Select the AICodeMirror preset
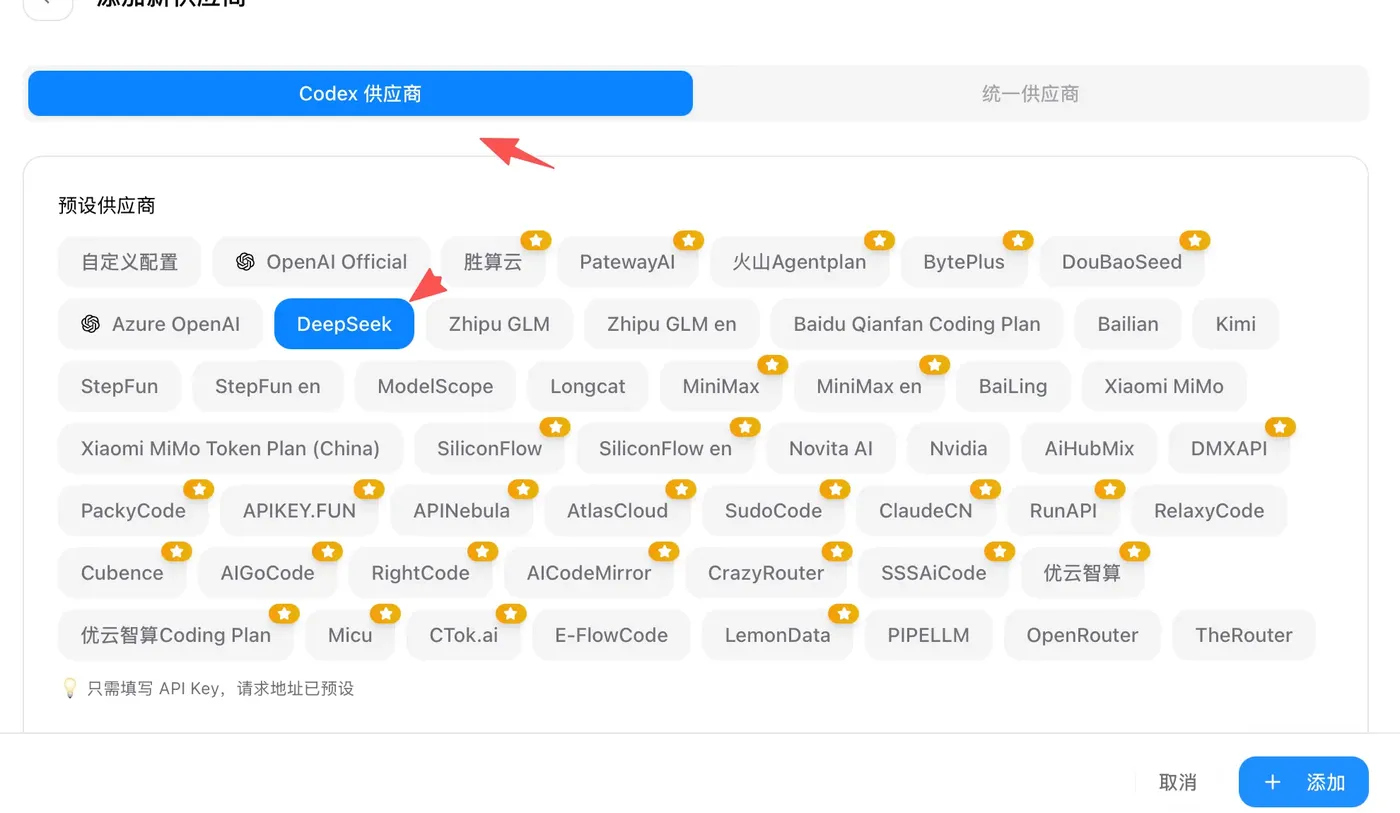This screenshot has height=813, width=1400. pos(589,572)
